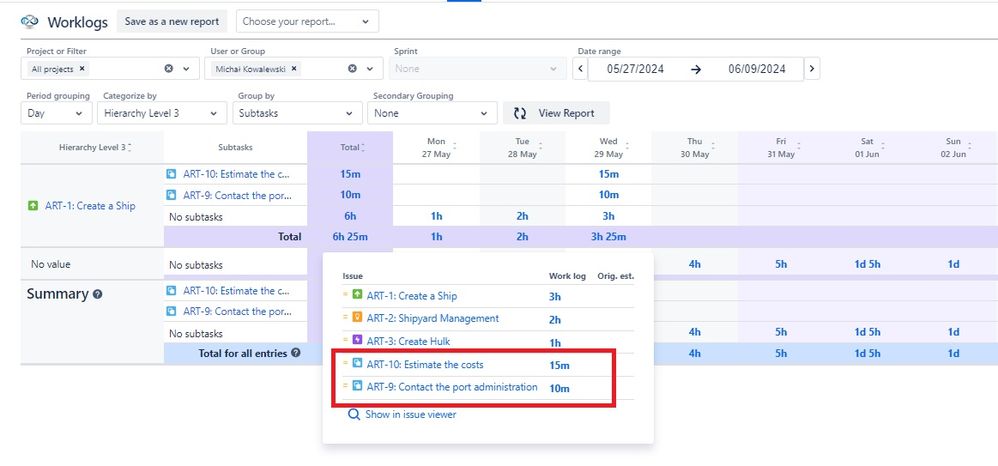Click the ART-3 purple epic icon
This screenshot has height=466, width=998.
click(x=357, y=339)
